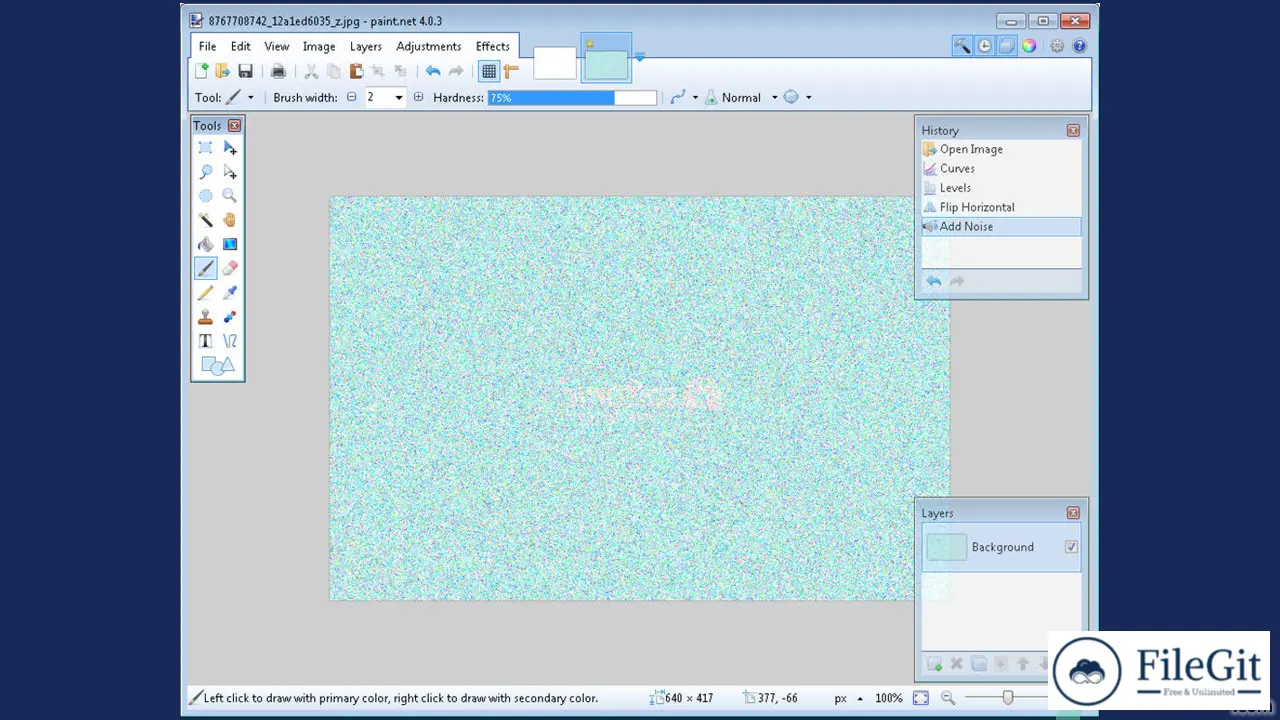Select the Flip Horizontal history entry
This screenshot has height=720, width=1280.
pyautogui.click(x=1001, y=207)
